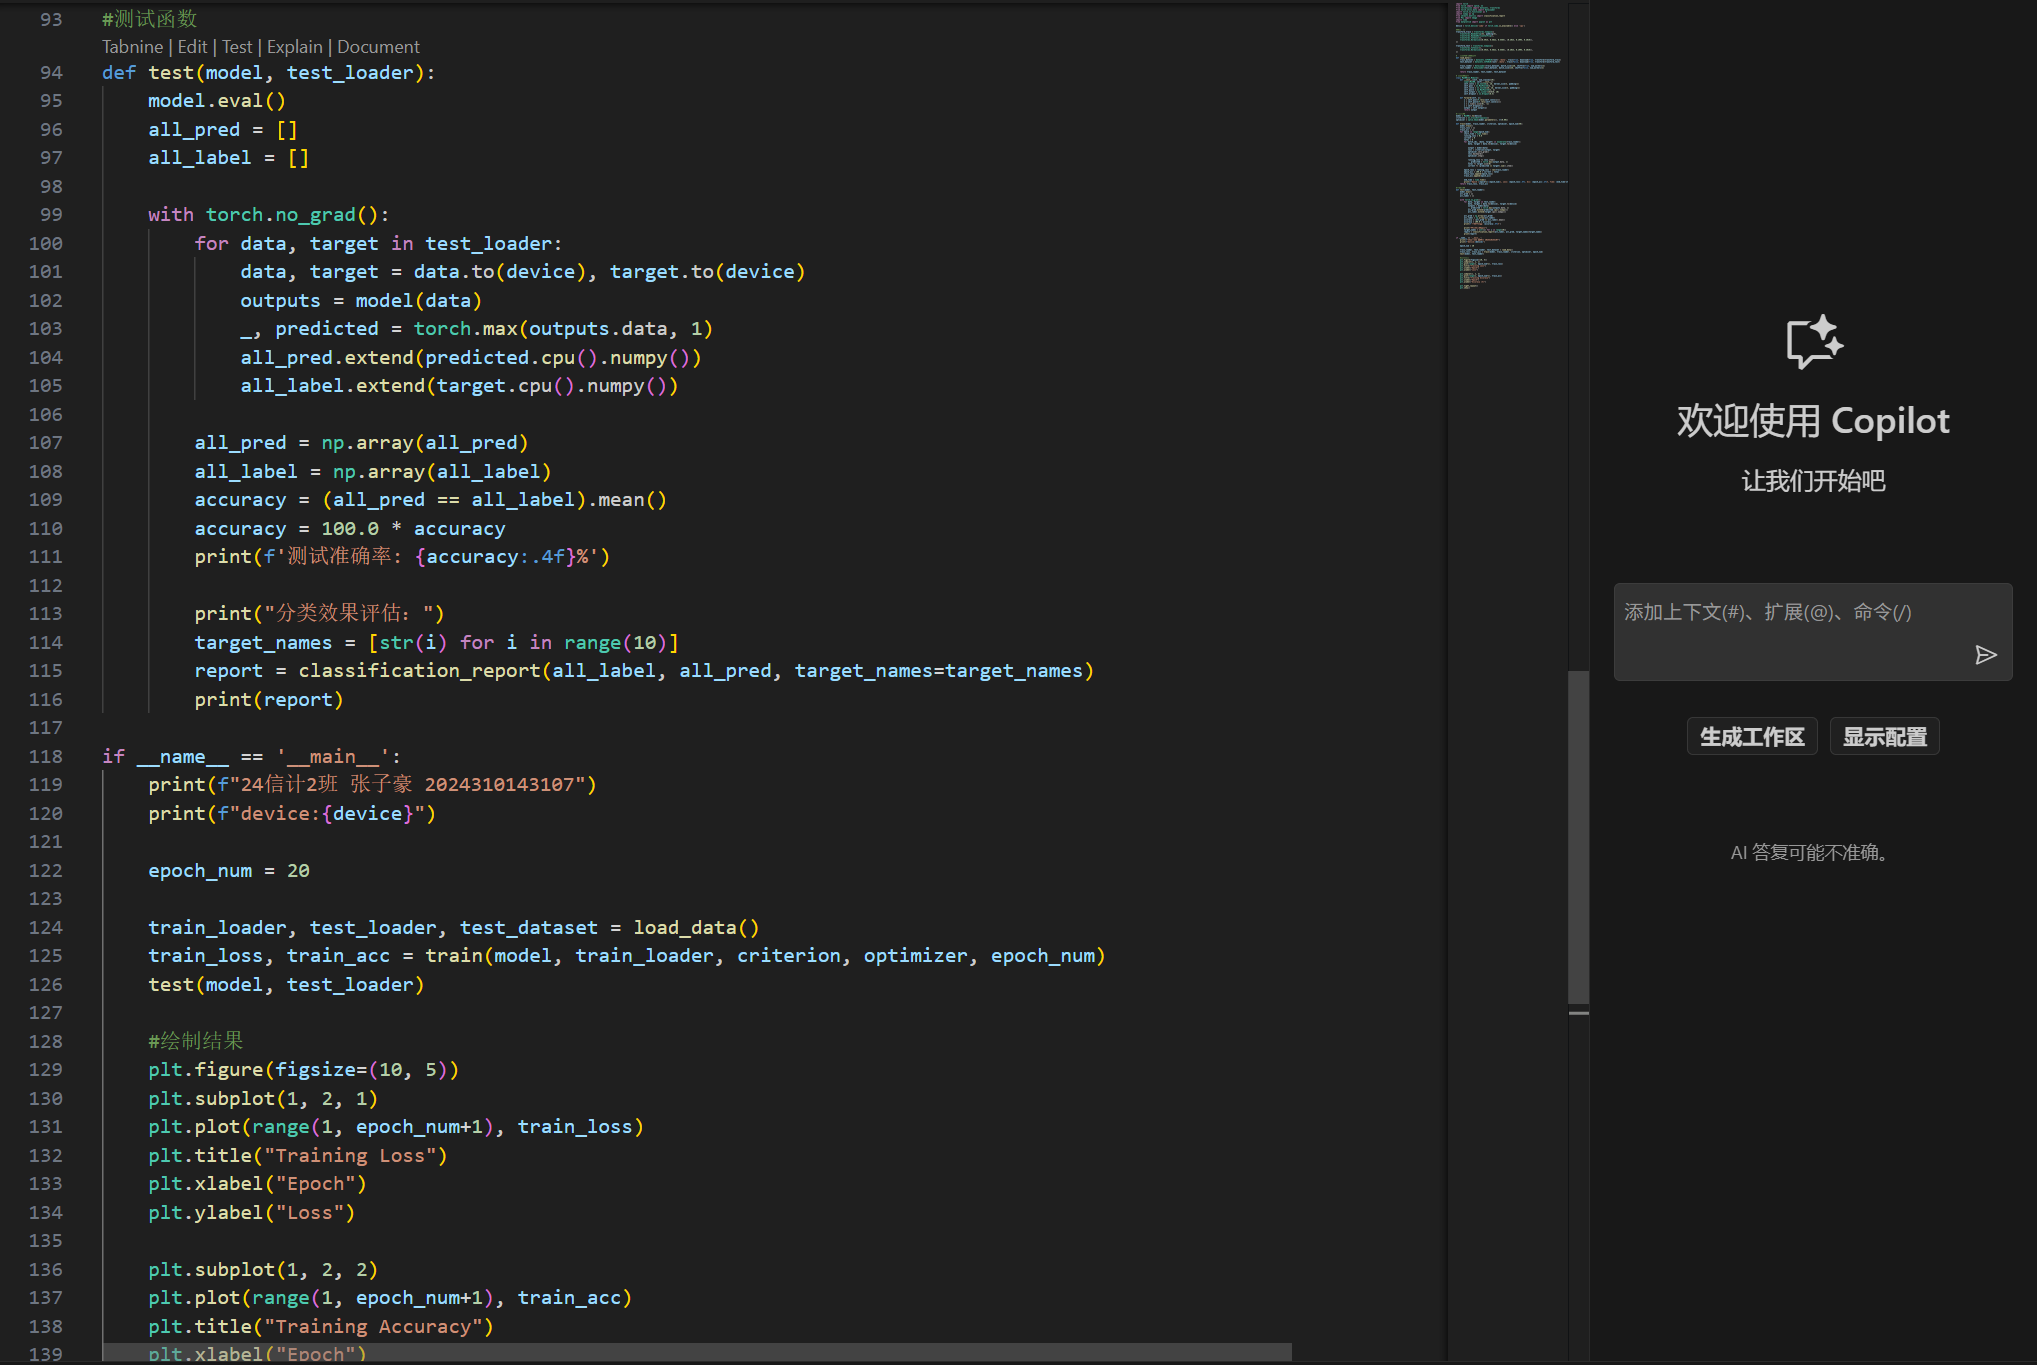The width and height of the screenshot is (2037, 1365).
Task: Click the Tabnine code lens link
Action: pyautogui.click(x=132, y=47)
